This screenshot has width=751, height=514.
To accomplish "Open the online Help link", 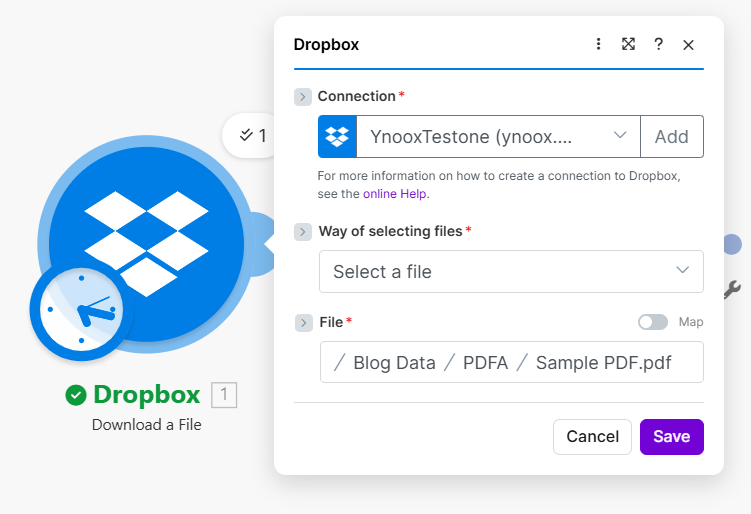I will (395, 194).
